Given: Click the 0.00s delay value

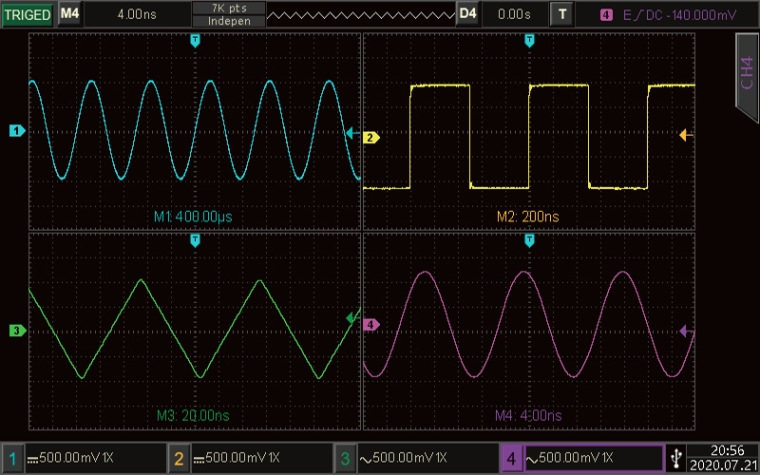Looking at the screenshot, I should click(x=515, y=14).
